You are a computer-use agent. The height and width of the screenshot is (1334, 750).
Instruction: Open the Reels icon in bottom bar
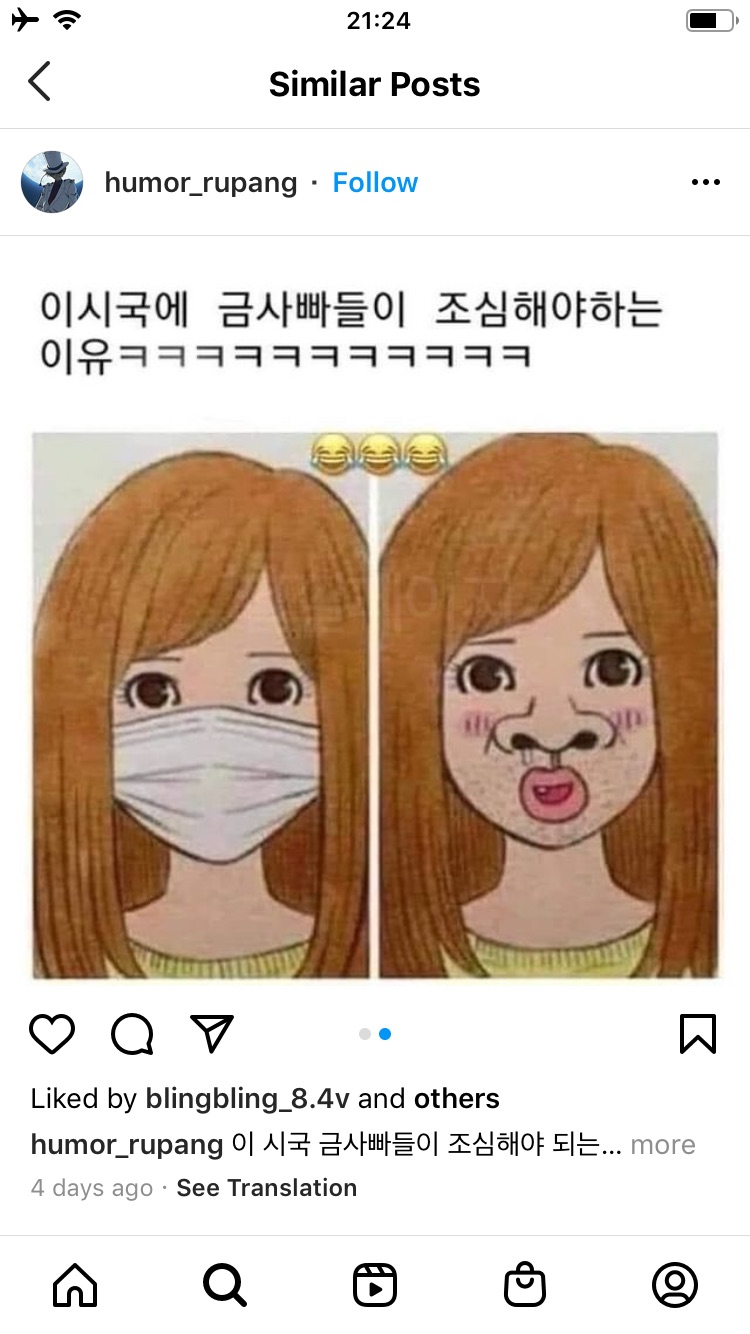tap(375, 1284)
